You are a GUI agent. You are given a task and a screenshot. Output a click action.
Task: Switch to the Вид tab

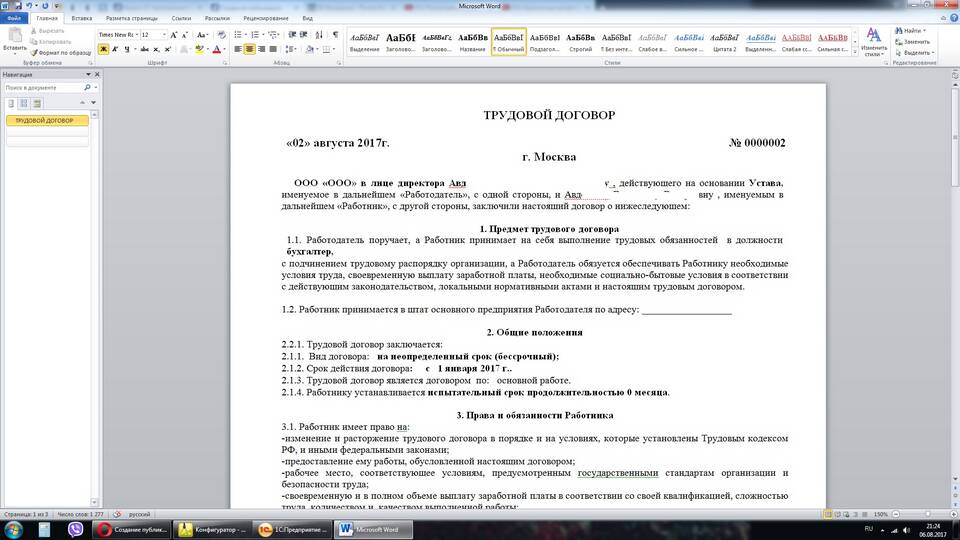tap(307, 18)
